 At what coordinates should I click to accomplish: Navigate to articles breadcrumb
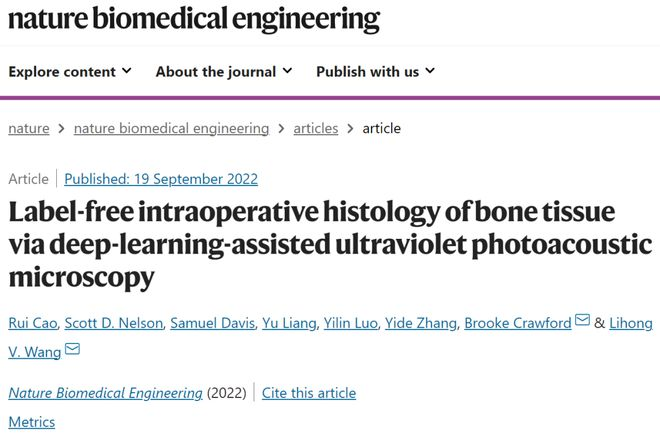(x=315, y=128)
